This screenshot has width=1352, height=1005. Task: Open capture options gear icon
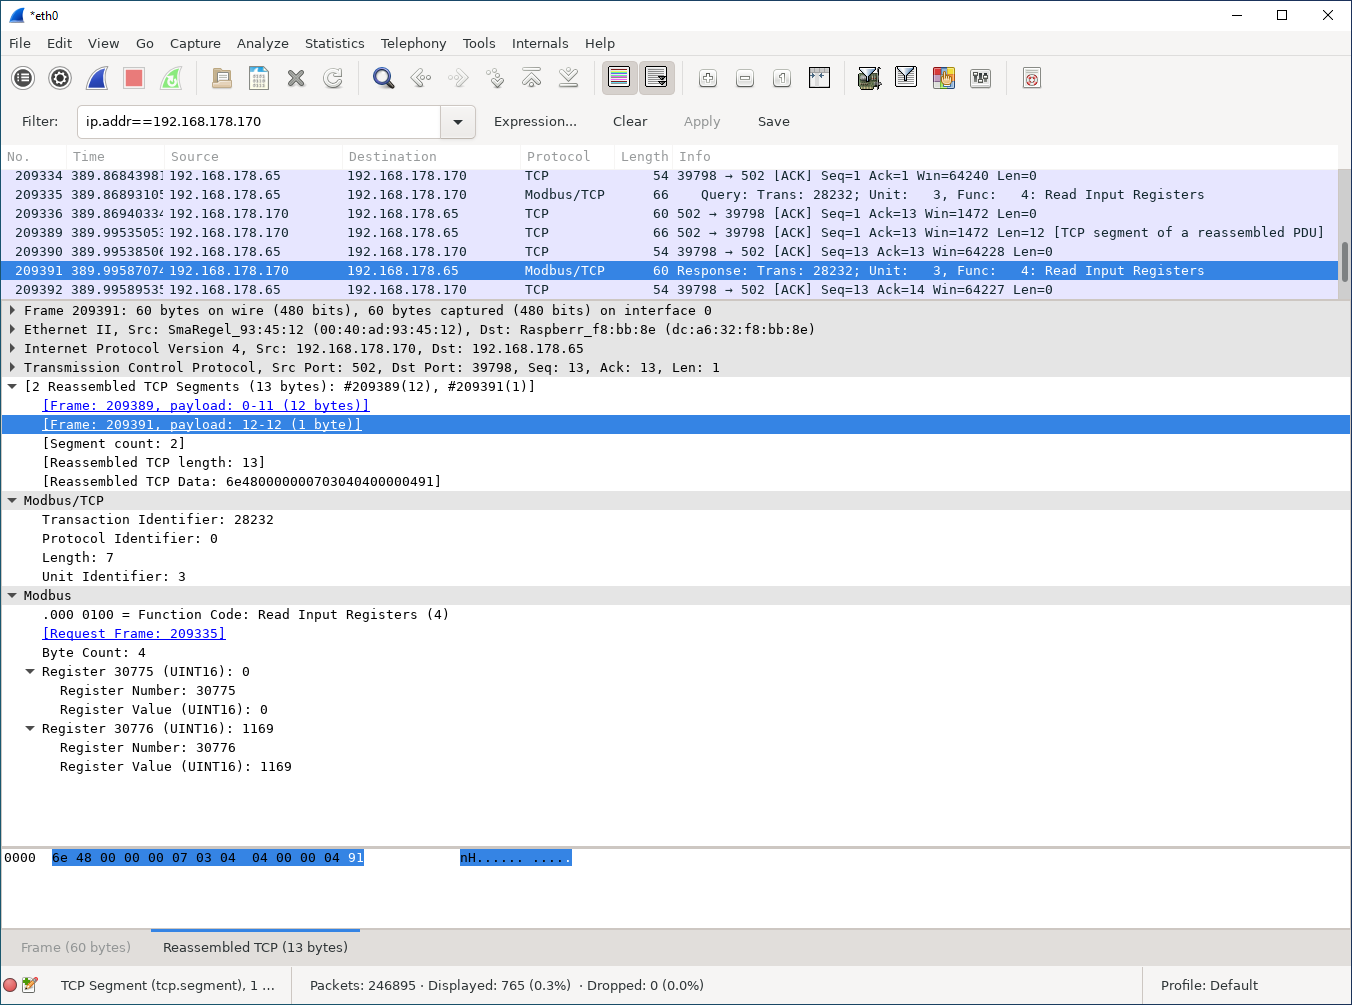[x=60, y=78]
